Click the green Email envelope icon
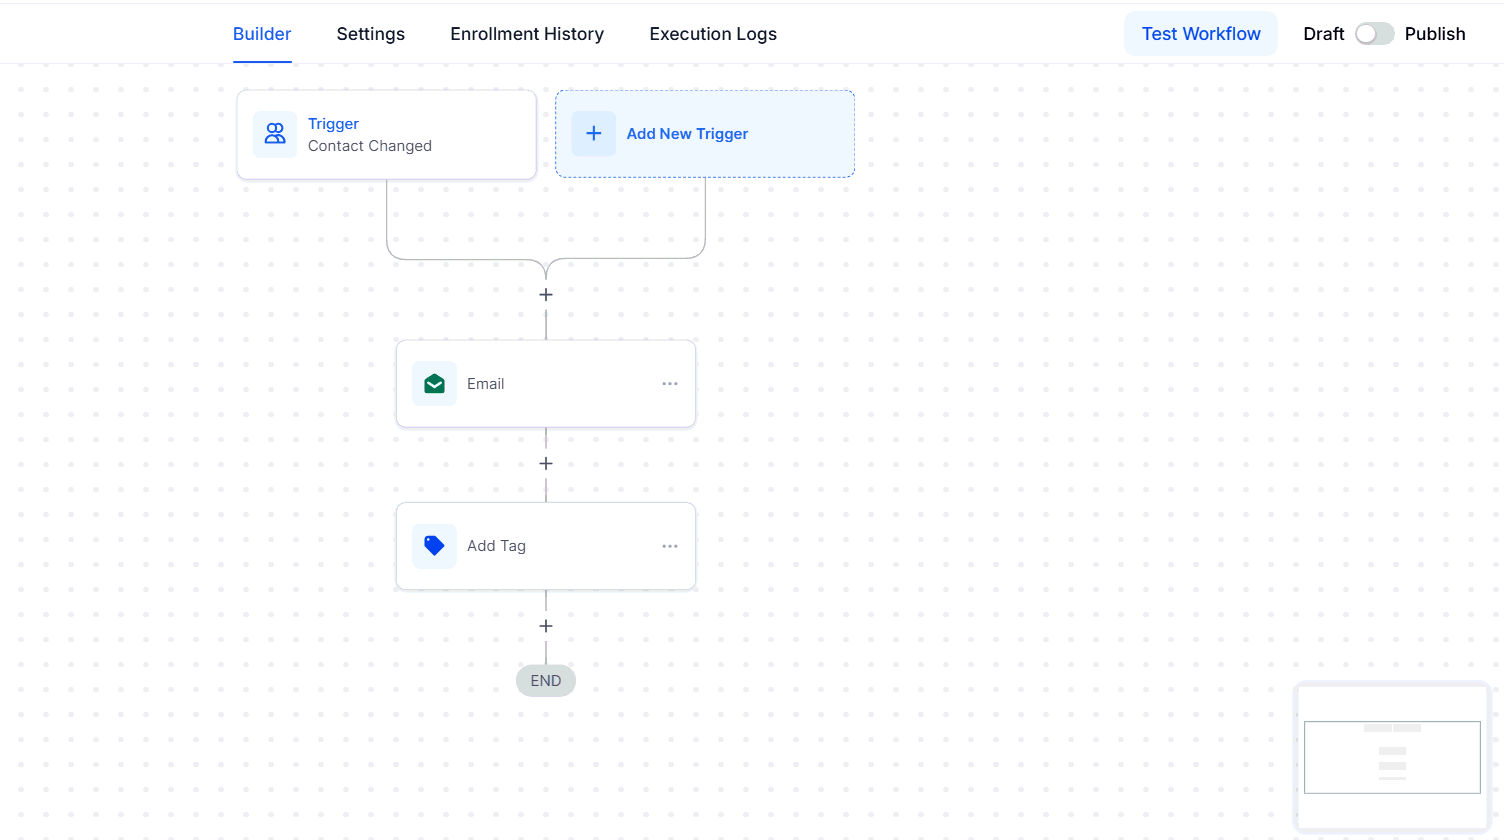 [x=434, y=384]
